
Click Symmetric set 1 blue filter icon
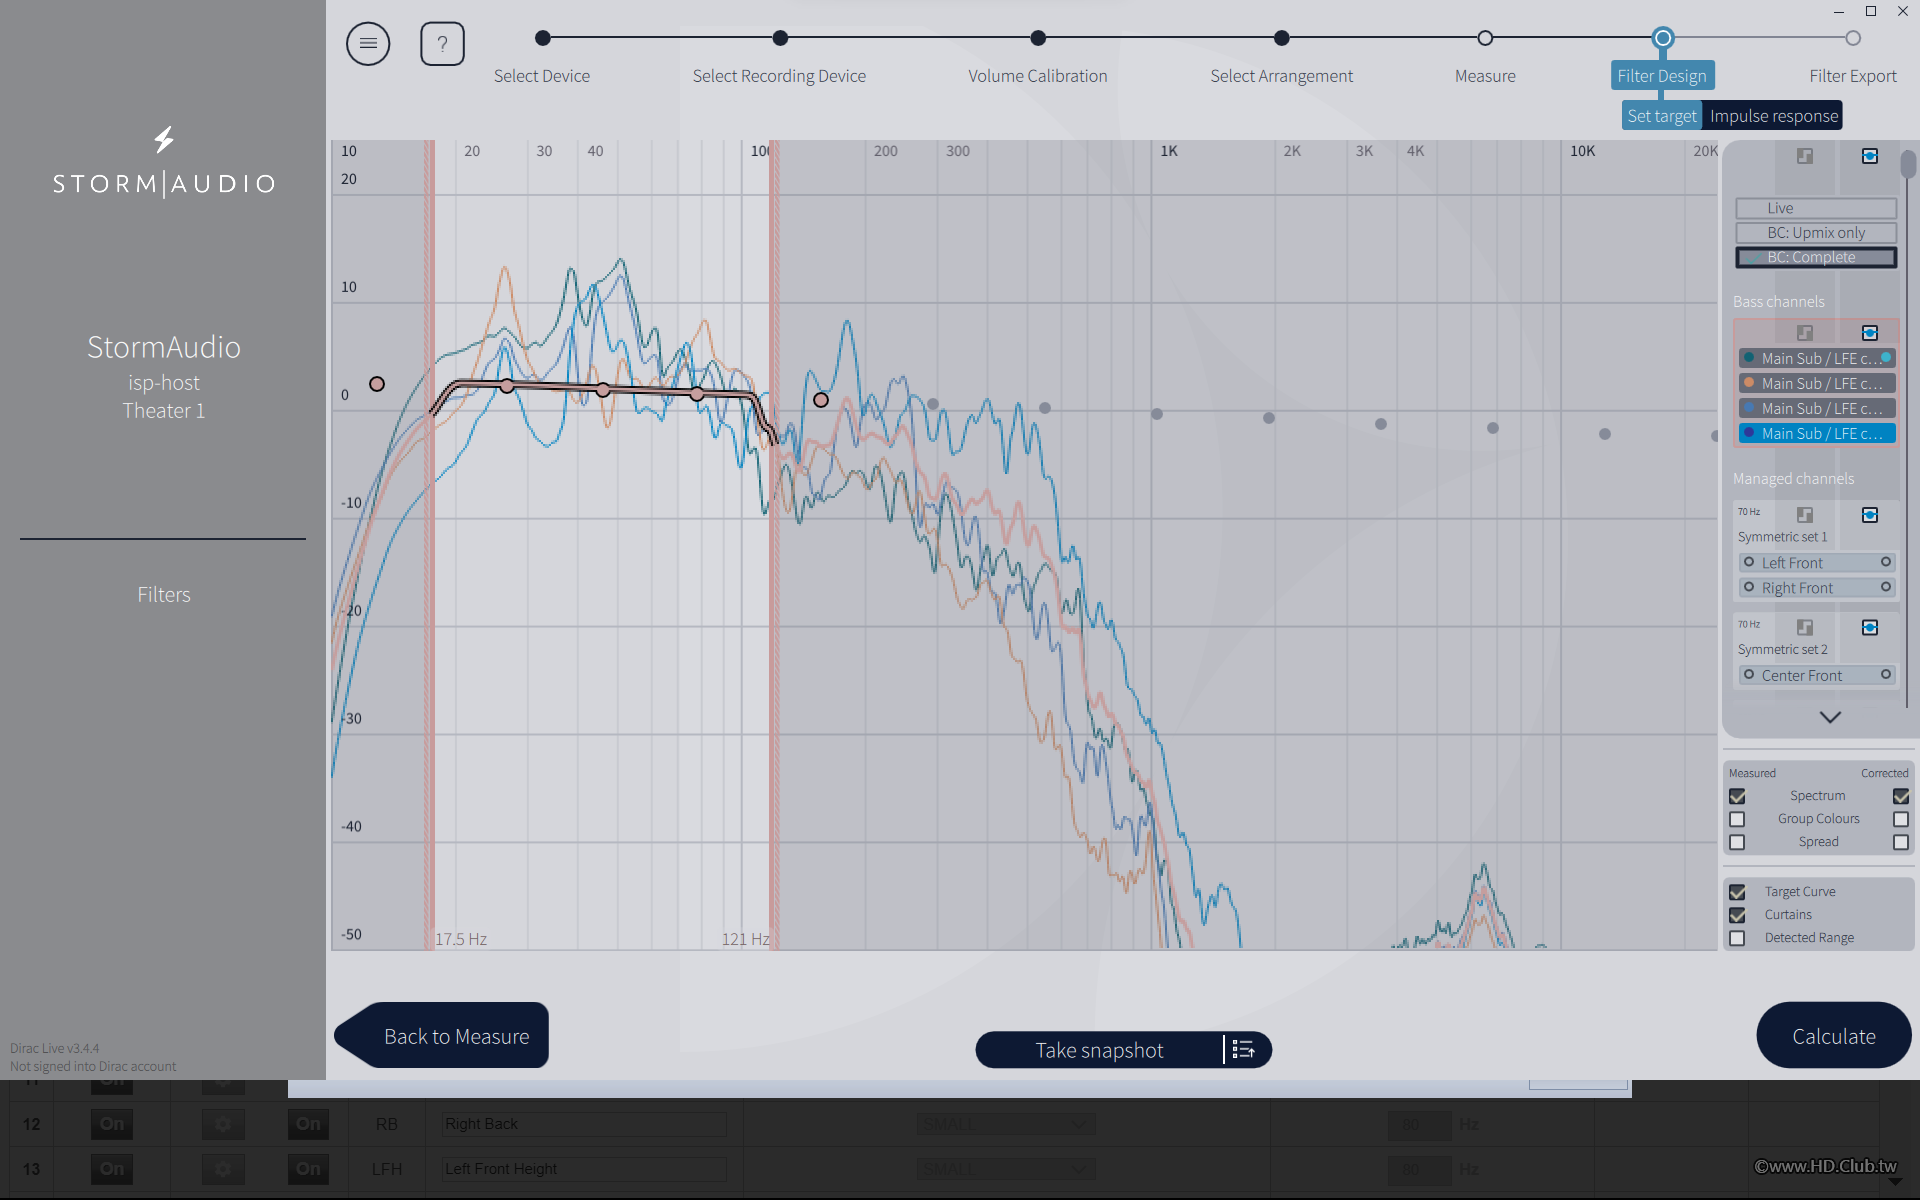[x=1869, y=515]
